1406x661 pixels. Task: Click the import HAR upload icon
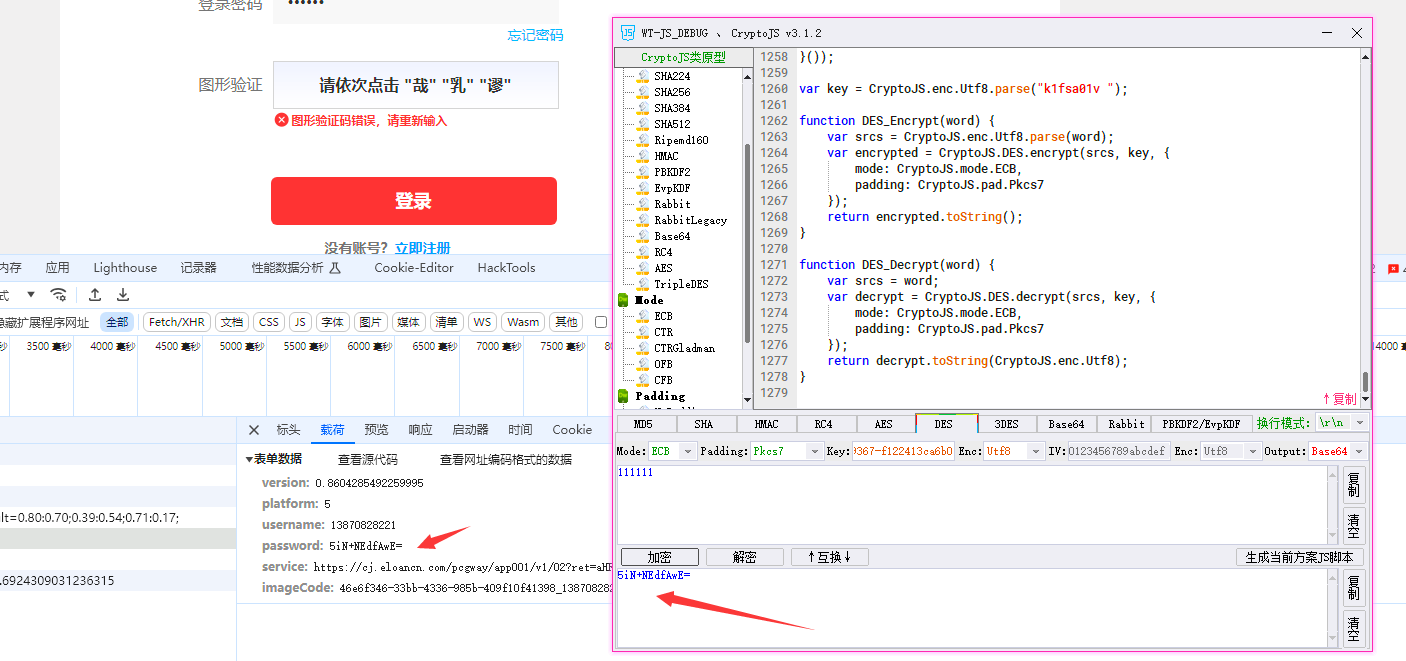(x=95, y=294)
